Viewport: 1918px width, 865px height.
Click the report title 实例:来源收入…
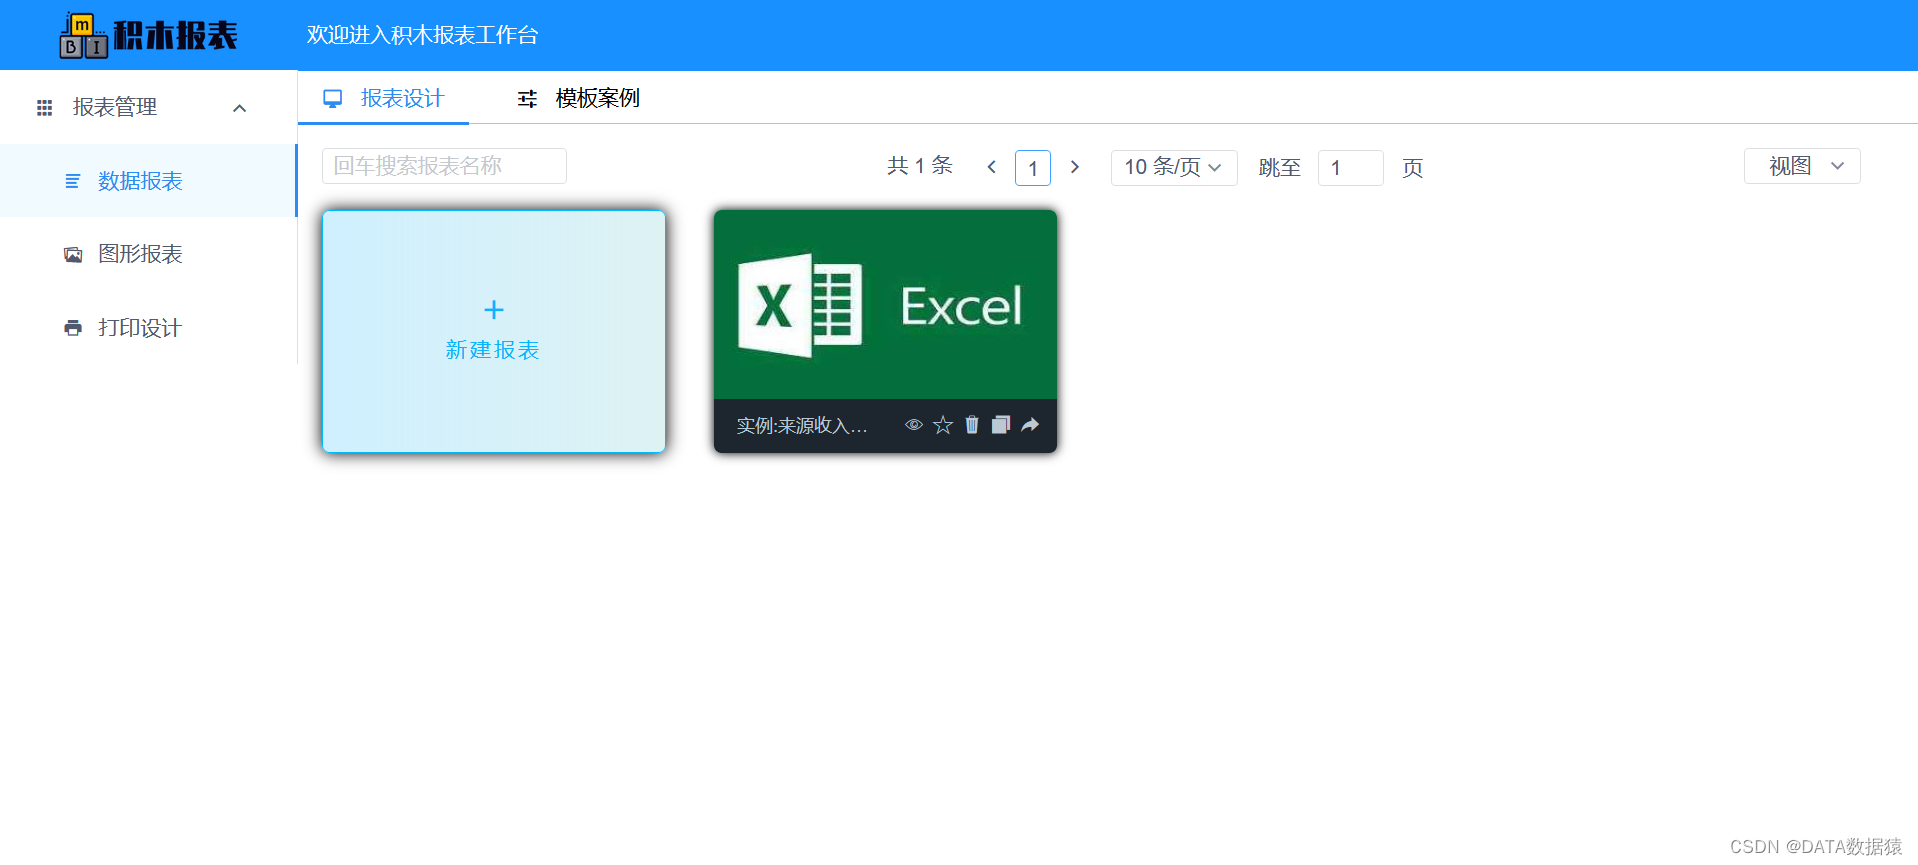pos(802,426)
